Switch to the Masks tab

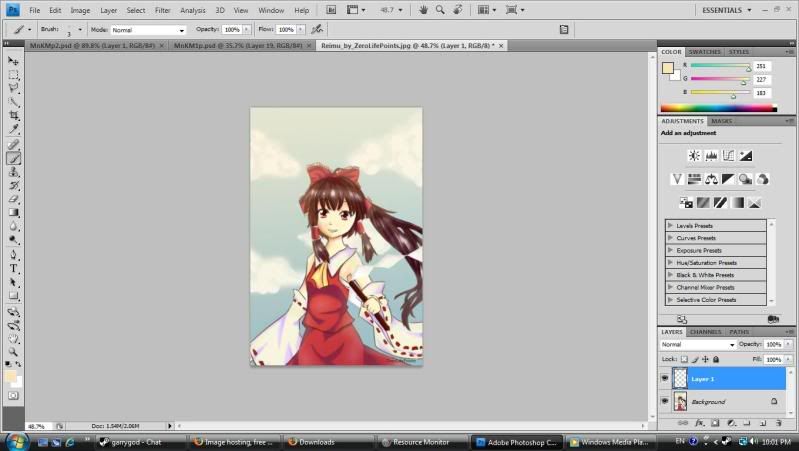point(721,121)
